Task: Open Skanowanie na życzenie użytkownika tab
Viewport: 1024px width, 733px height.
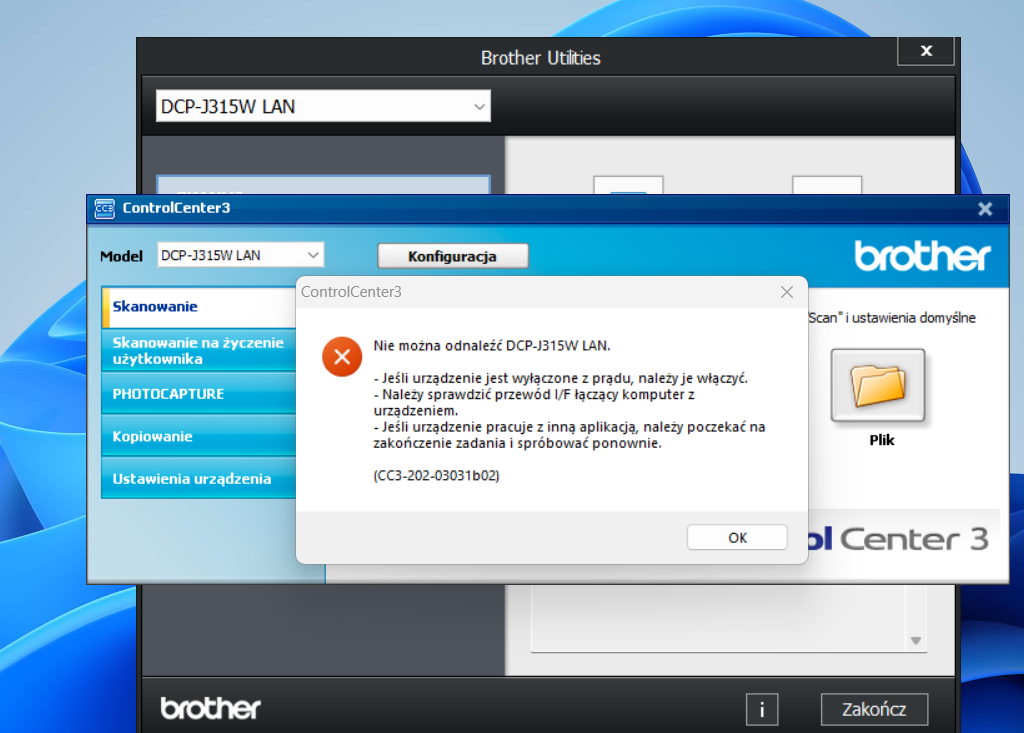Action: [199, 351]
